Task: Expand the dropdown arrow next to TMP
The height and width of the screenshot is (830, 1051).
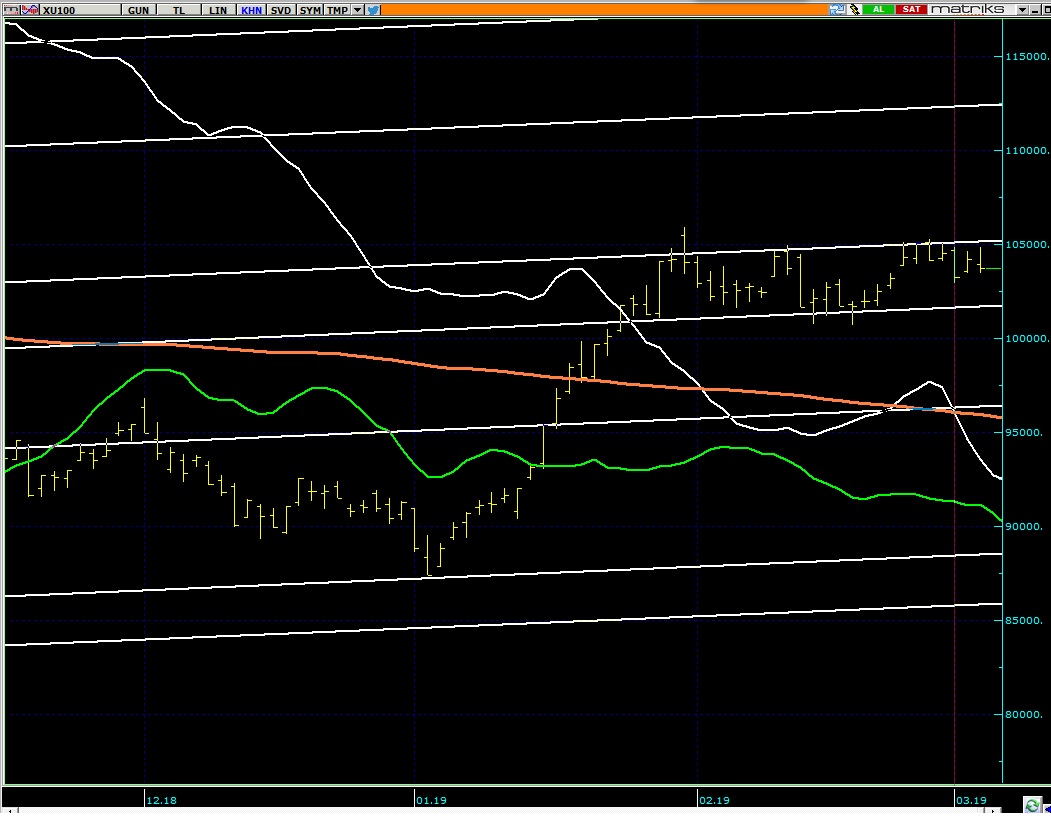Action: (358, 9)
